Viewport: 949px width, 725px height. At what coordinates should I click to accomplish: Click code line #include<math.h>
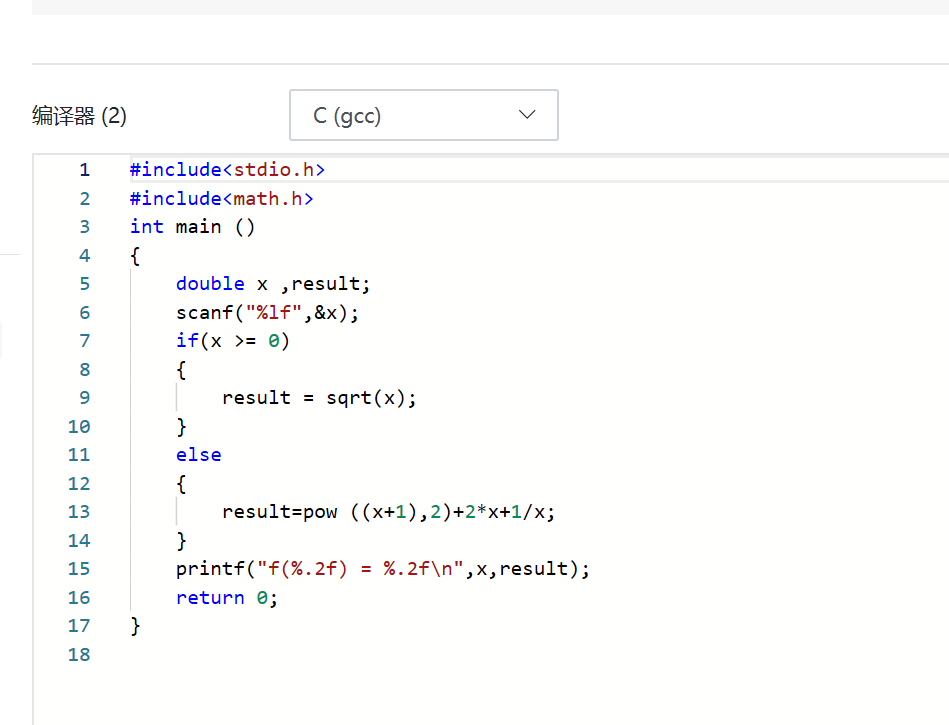click(x=222, y=198)
